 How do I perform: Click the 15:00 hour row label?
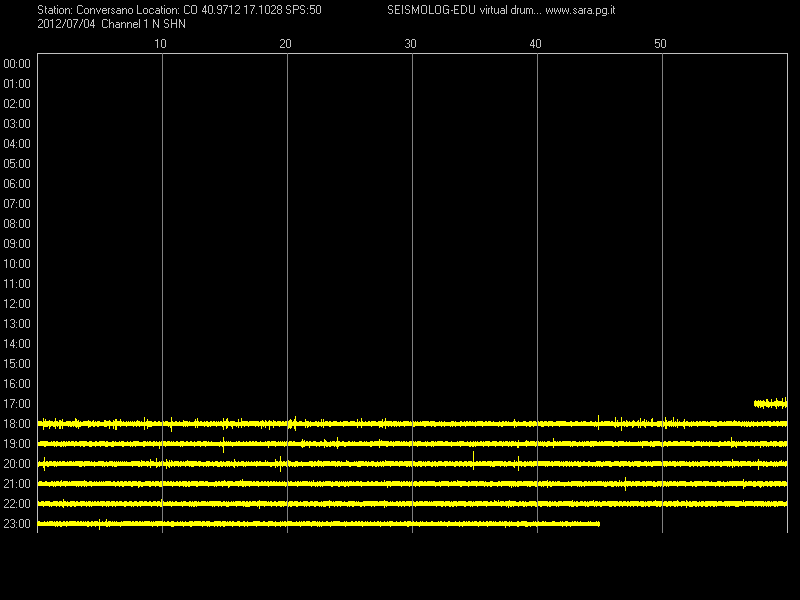pos(17,364)
